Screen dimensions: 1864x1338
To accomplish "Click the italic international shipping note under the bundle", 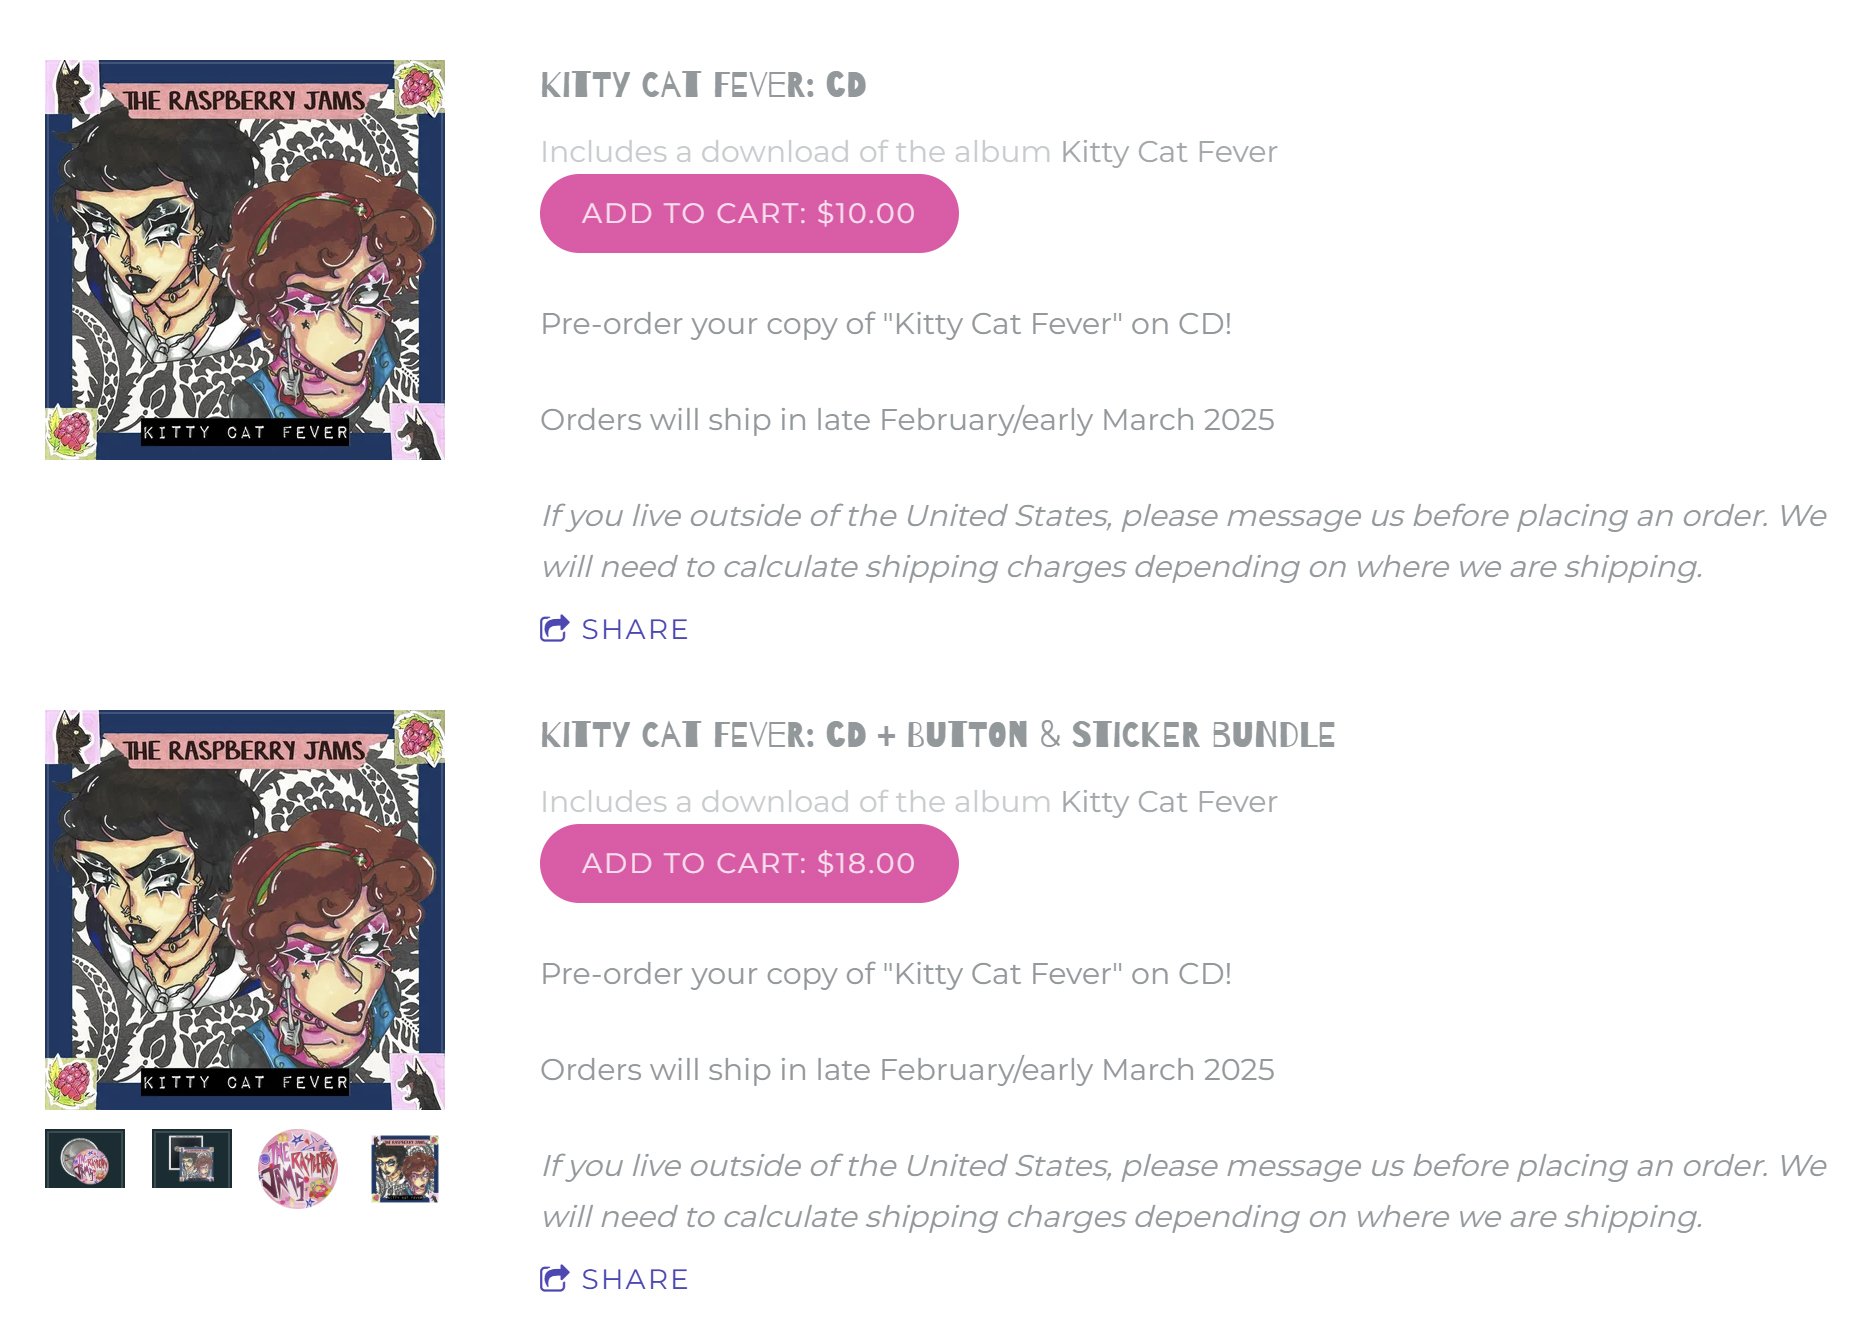I will click(1184, 1191).
